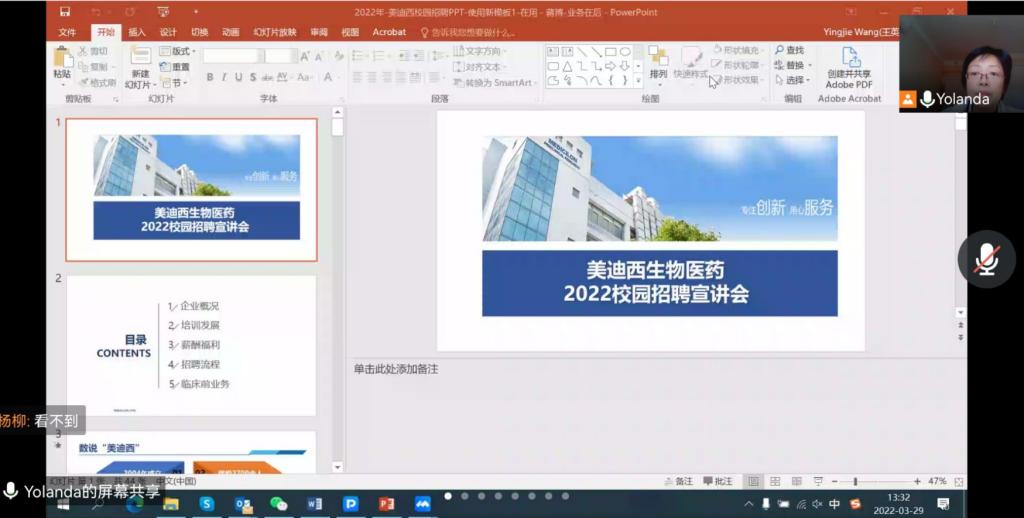Open the Select (选择) dropdown
1024x518 pixels.
point(791,80)
